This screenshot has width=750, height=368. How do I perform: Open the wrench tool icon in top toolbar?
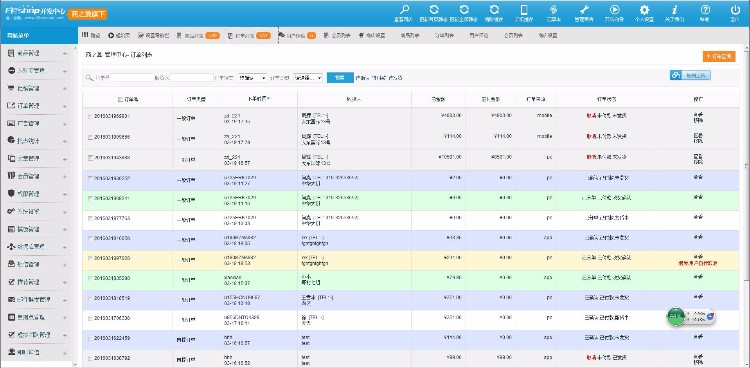click(x=584, y=10)
